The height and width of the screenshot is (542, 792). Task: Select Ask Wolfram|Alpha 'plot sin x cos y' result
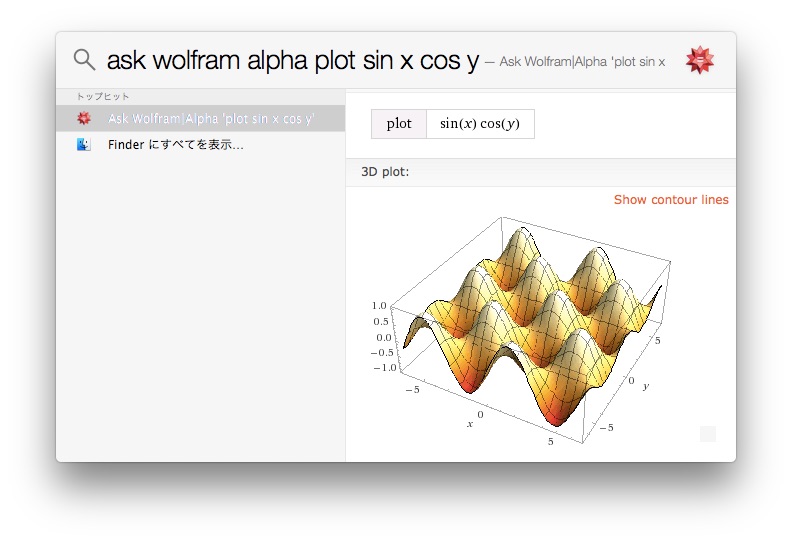tap(201, 118)
